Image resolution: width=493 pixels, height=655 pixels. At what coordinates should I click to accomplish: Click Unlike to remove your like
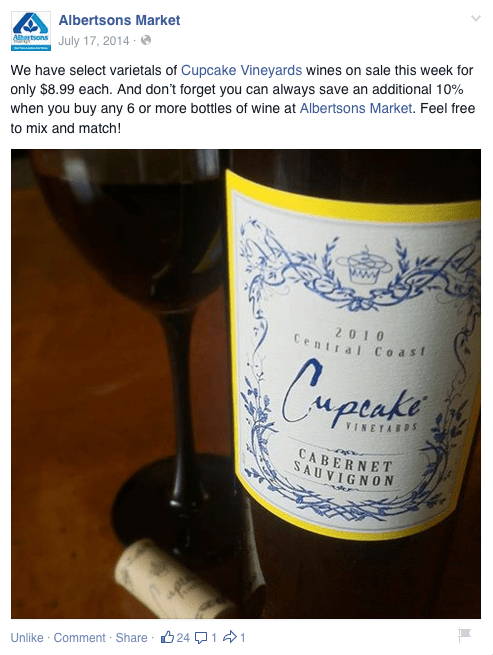pyautogui.click(x=27, y=638)
